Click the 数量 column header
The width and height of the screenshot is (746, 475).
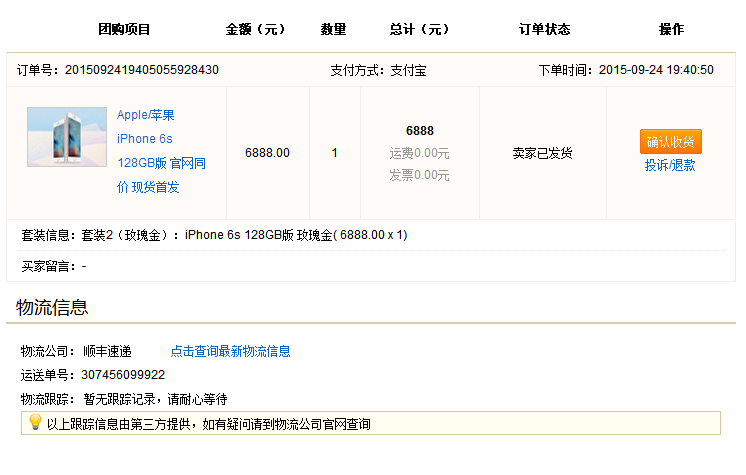pyautogui.click(x=333, y=30)
